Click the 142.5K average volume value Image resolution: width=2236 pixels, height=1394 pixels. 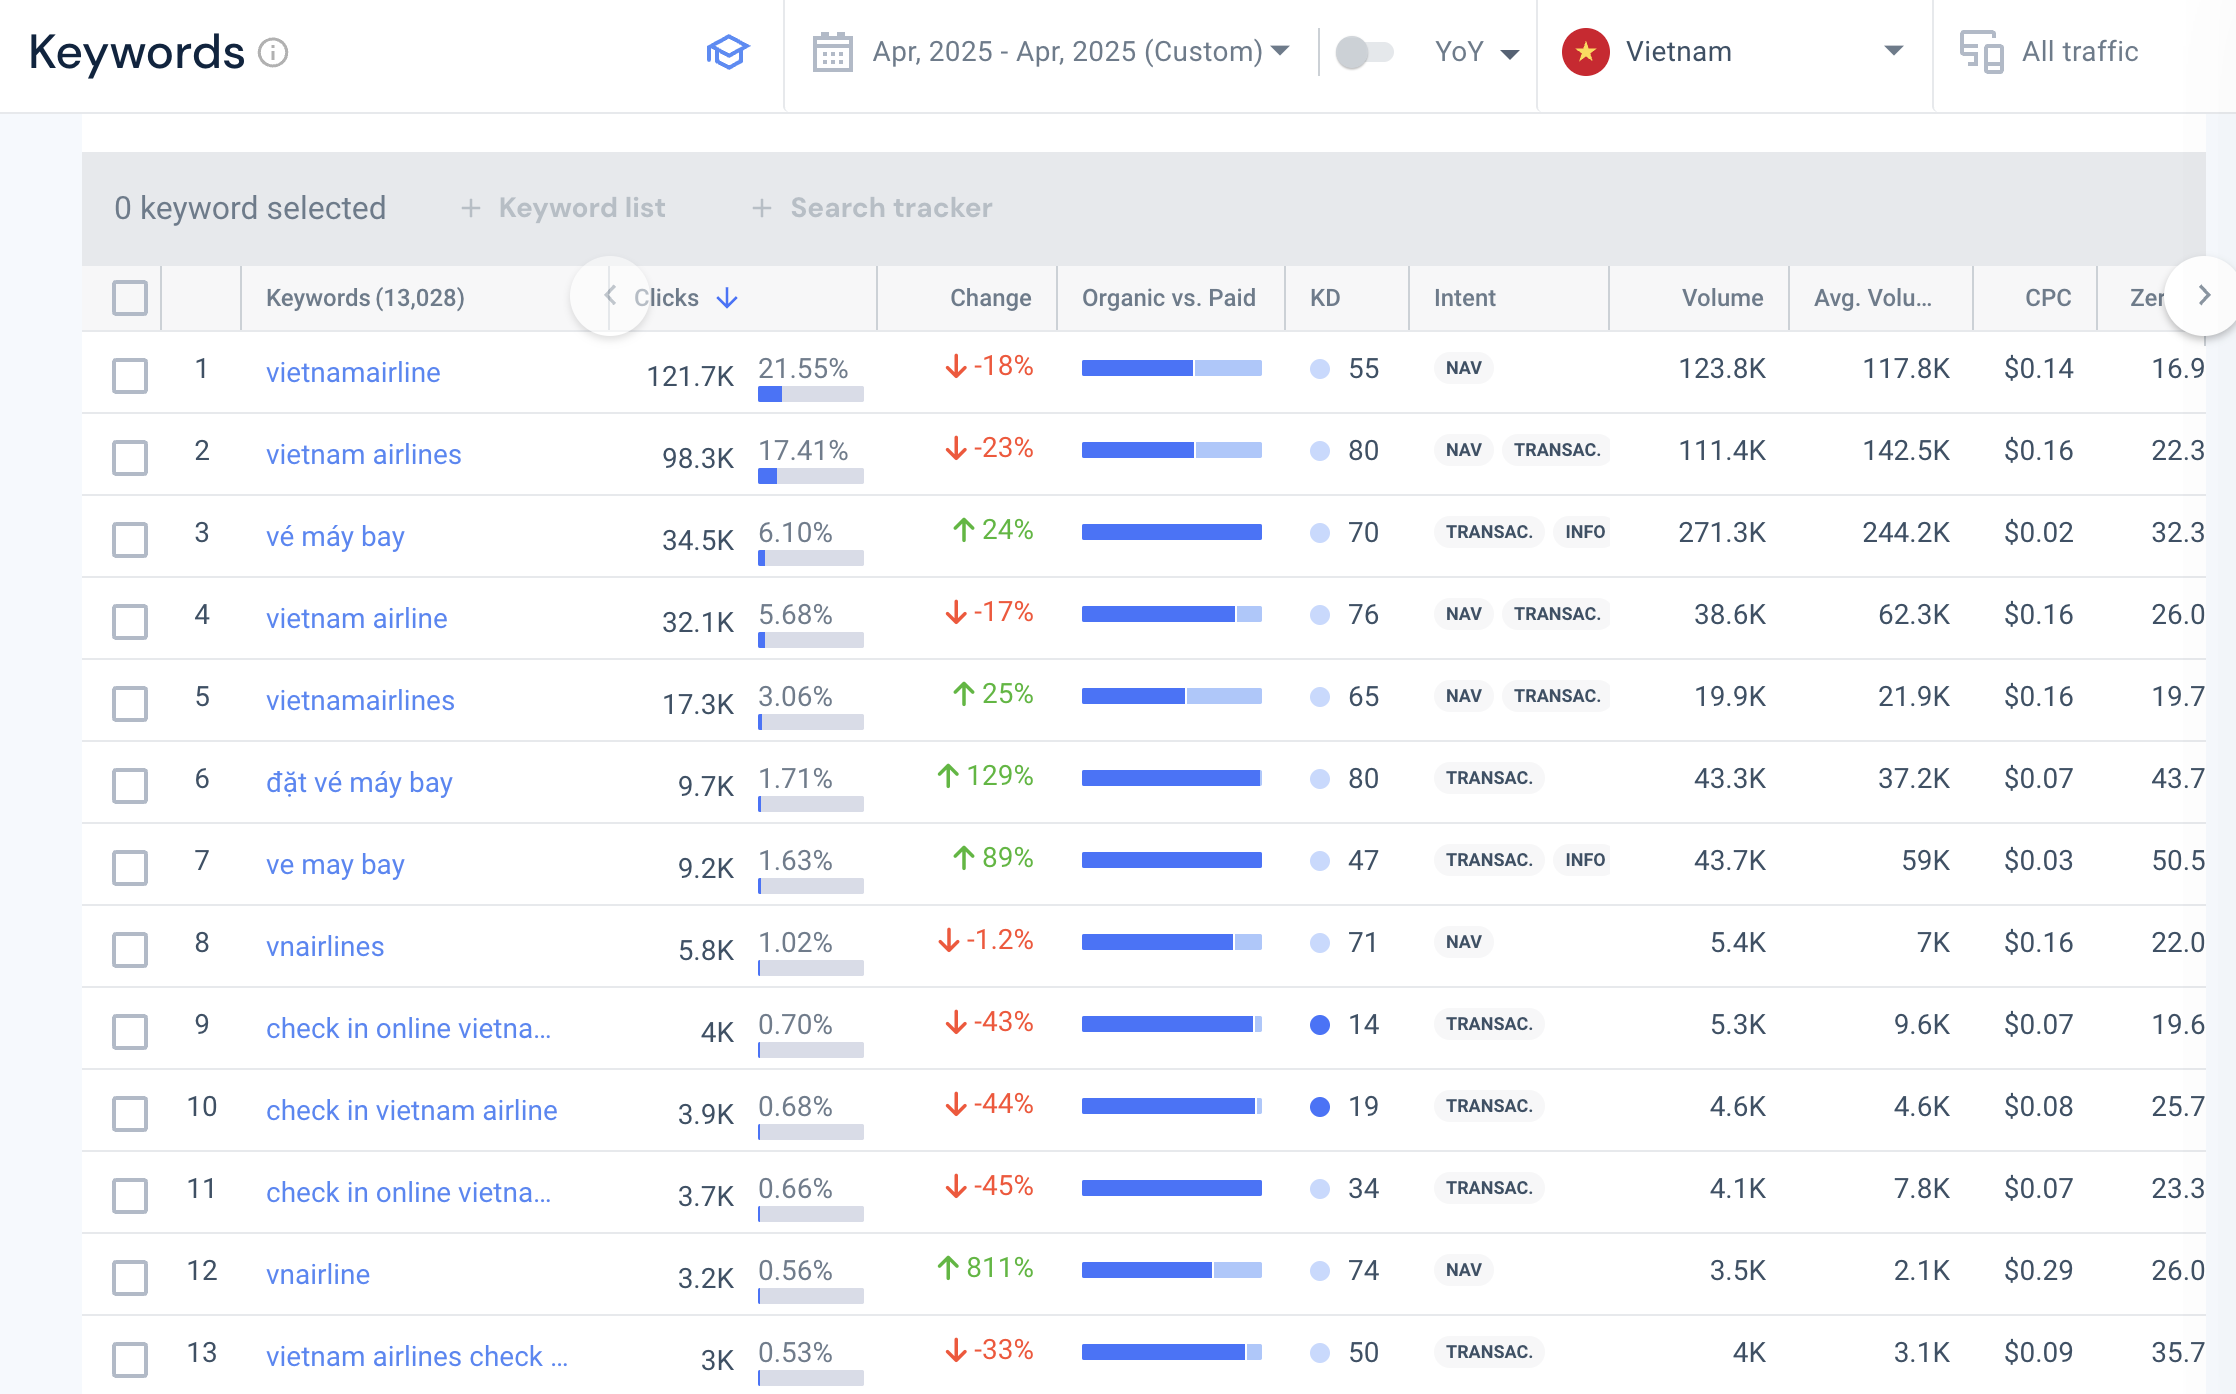(1906, 450)
